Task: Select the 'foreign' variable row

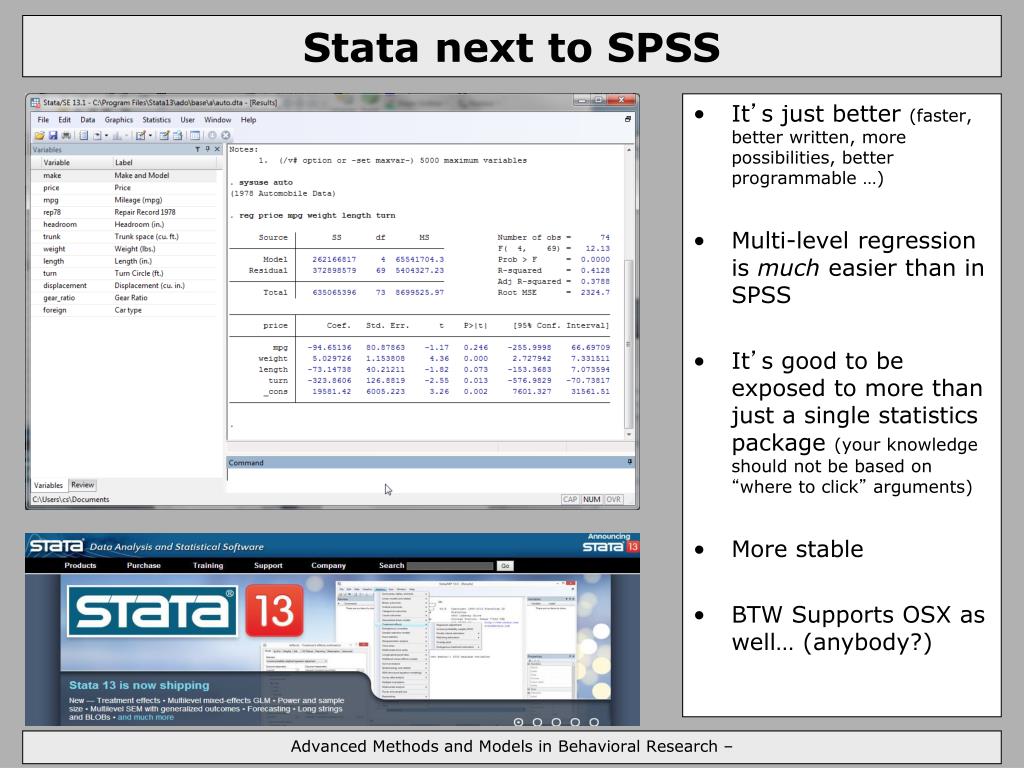Action: click(x=124, y=310)
